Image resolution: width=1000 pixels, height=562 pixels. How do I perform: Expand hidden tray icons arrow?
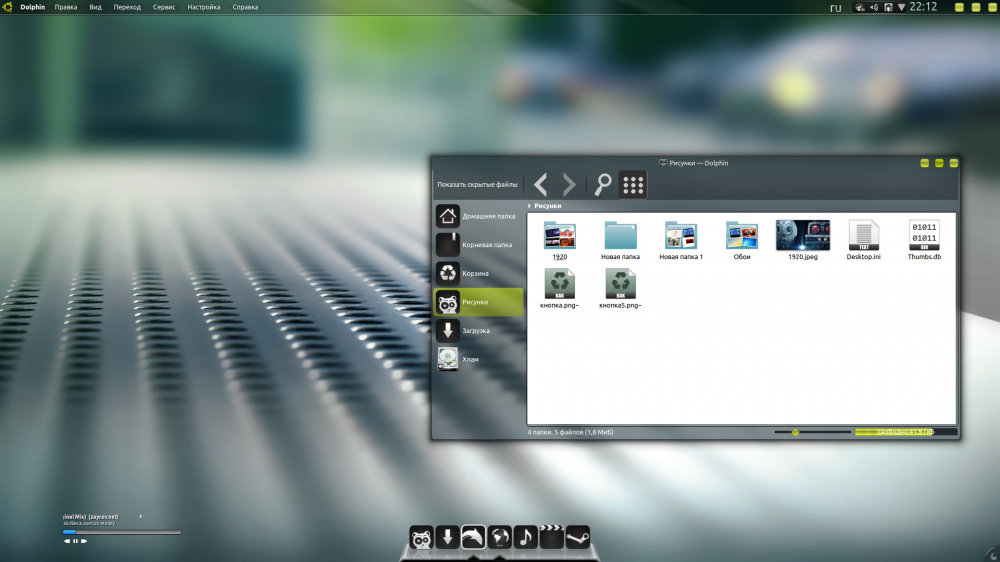901,8
